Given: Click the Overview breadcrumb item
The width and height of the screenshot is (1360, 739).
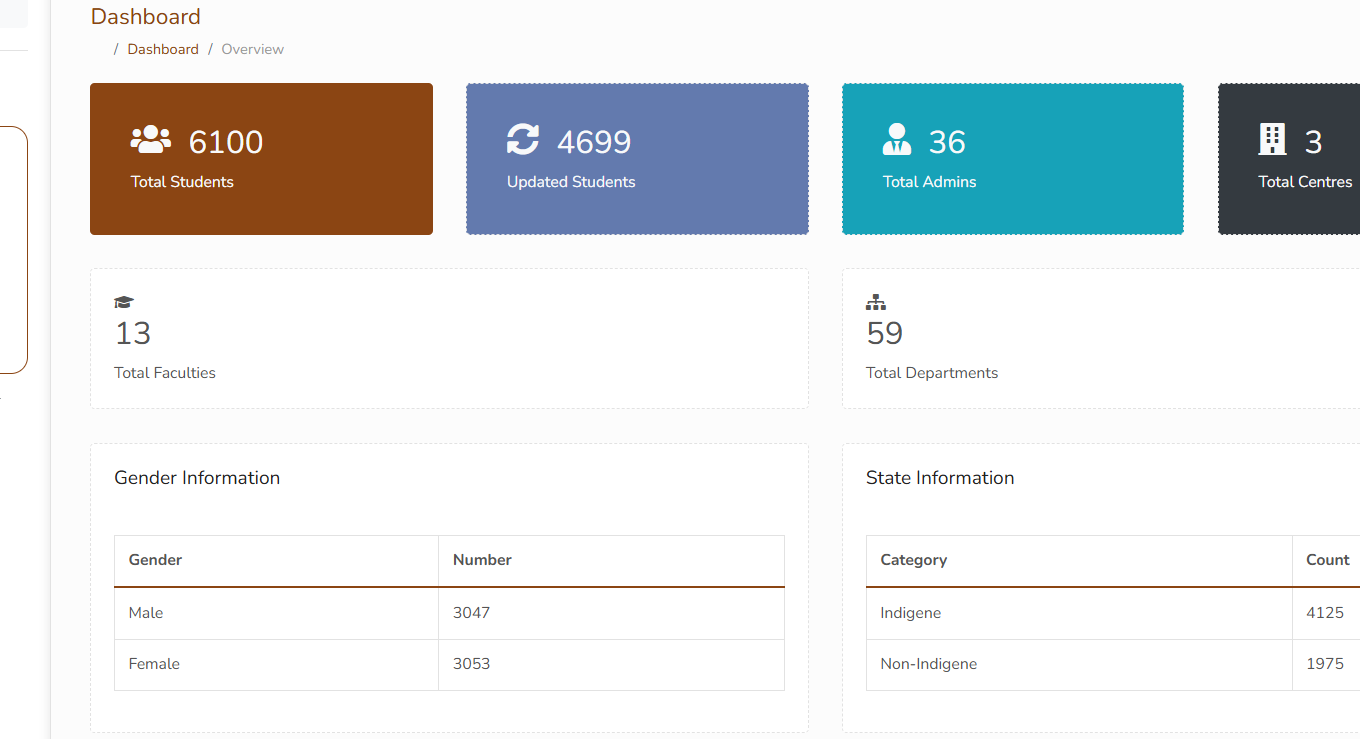Looking at the screenshot, I should coord(253,49).
